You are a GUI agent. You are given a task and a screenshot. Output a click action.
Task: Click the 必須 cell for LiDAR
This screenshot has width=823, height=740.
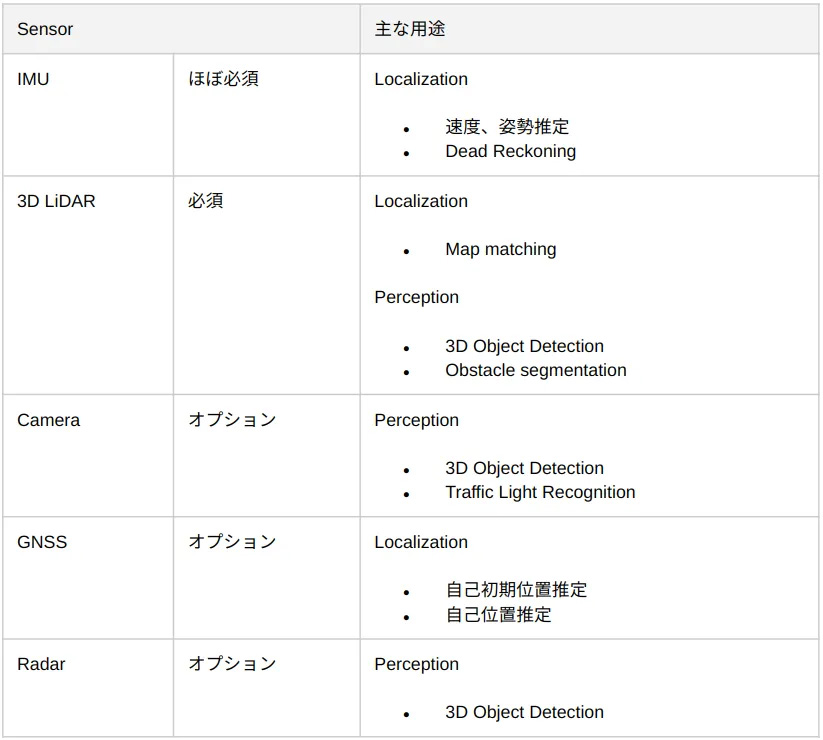click(267, 285)
